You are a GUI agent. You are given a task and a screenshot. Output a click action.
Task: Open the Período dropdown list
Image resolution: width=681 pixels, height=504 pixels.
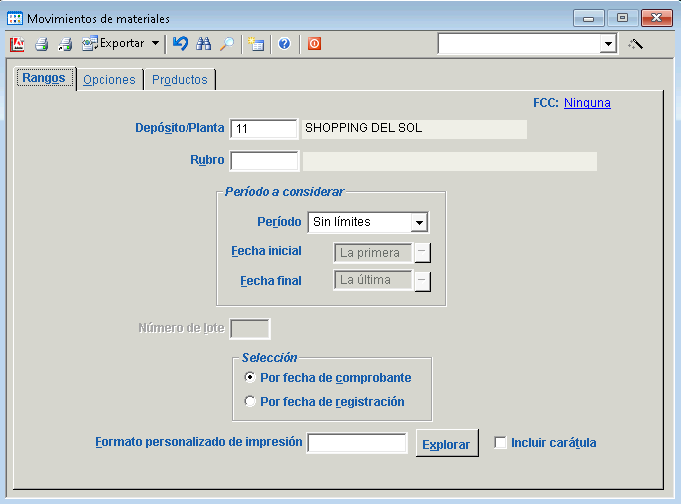pyautogui.click(x=420, y=222)
